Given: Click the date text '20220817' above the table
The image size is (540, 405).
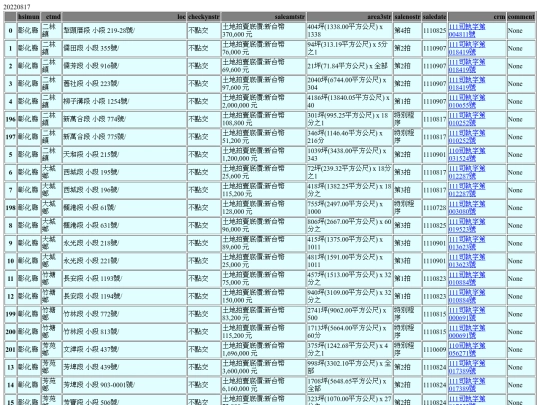Looking at the screenshot, I should point(17,7).
